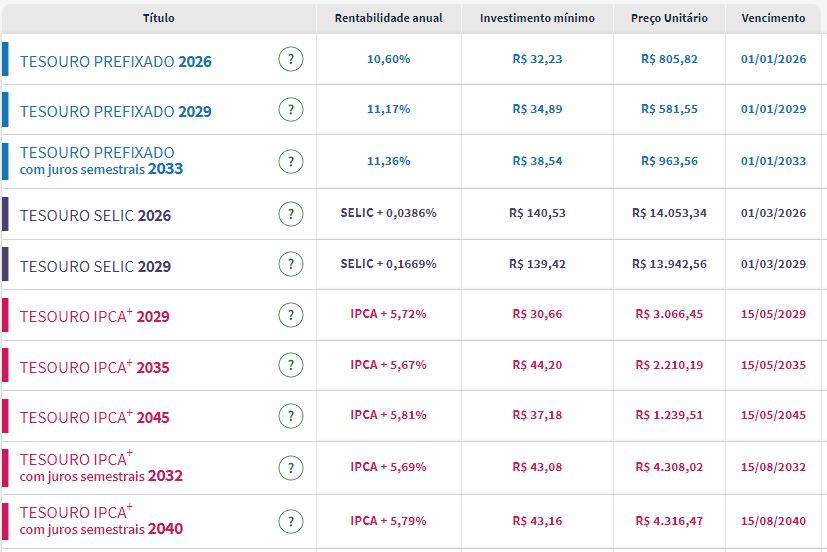Screen dimensions: 827x552
Task: Open help icon for Tesouro IPCA+ 2029
Action: tap(290, 315)
